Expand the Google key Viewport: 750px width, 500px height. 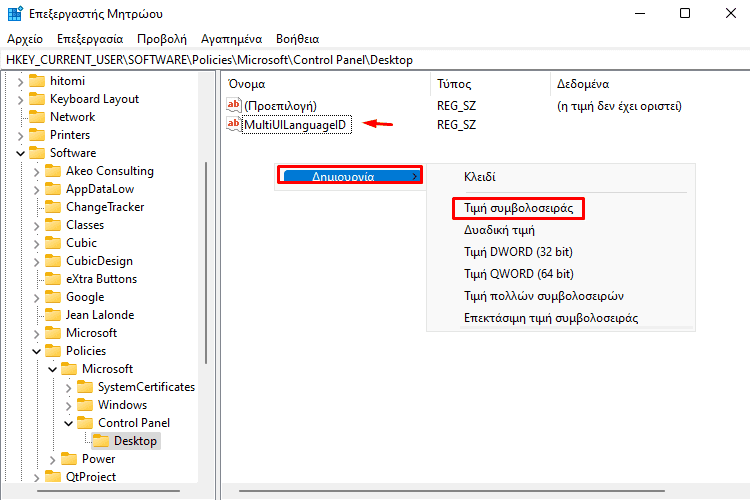36,298
